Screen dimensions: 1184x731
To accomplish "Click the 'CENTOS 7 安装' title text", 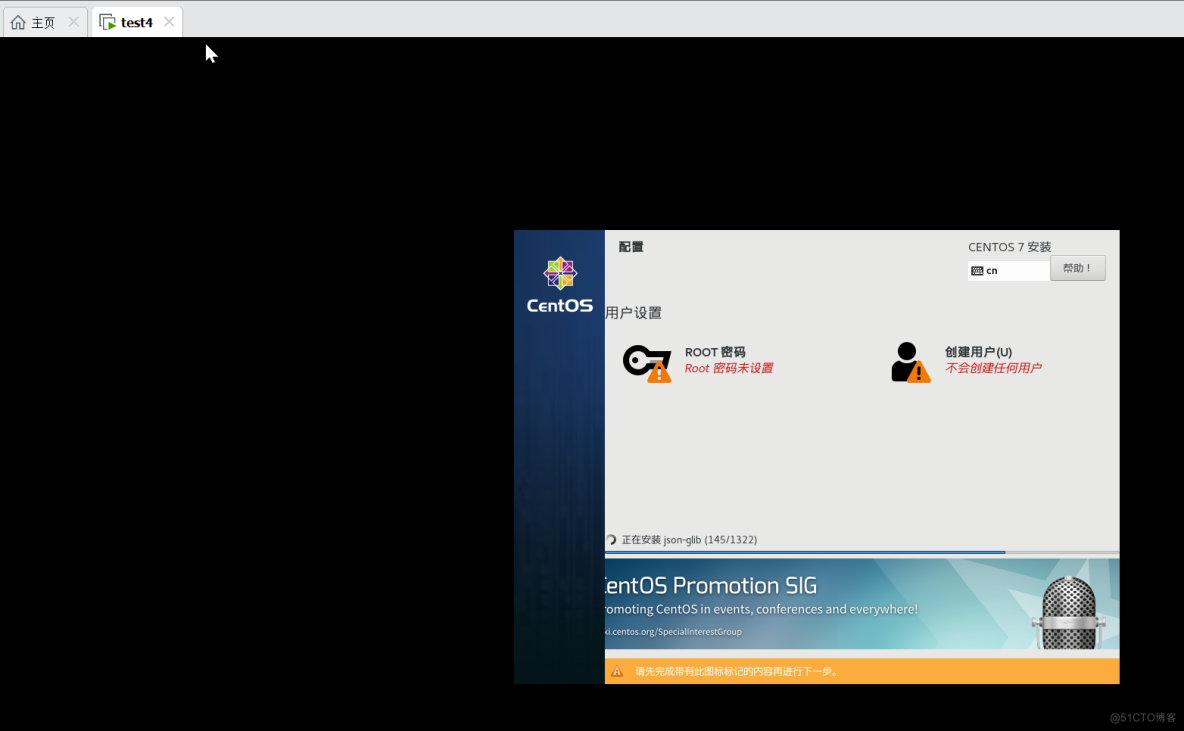I will 1010,247.
